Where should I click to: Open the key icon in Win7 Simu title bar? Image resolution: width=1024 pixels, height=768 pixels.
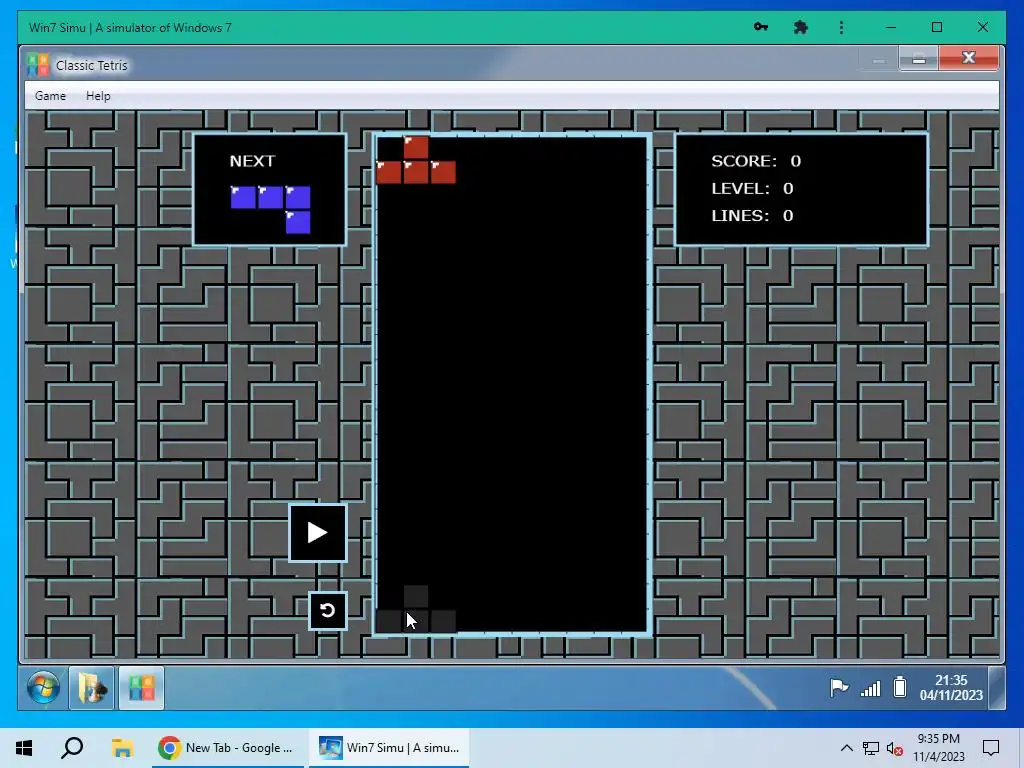pos(761,27)
